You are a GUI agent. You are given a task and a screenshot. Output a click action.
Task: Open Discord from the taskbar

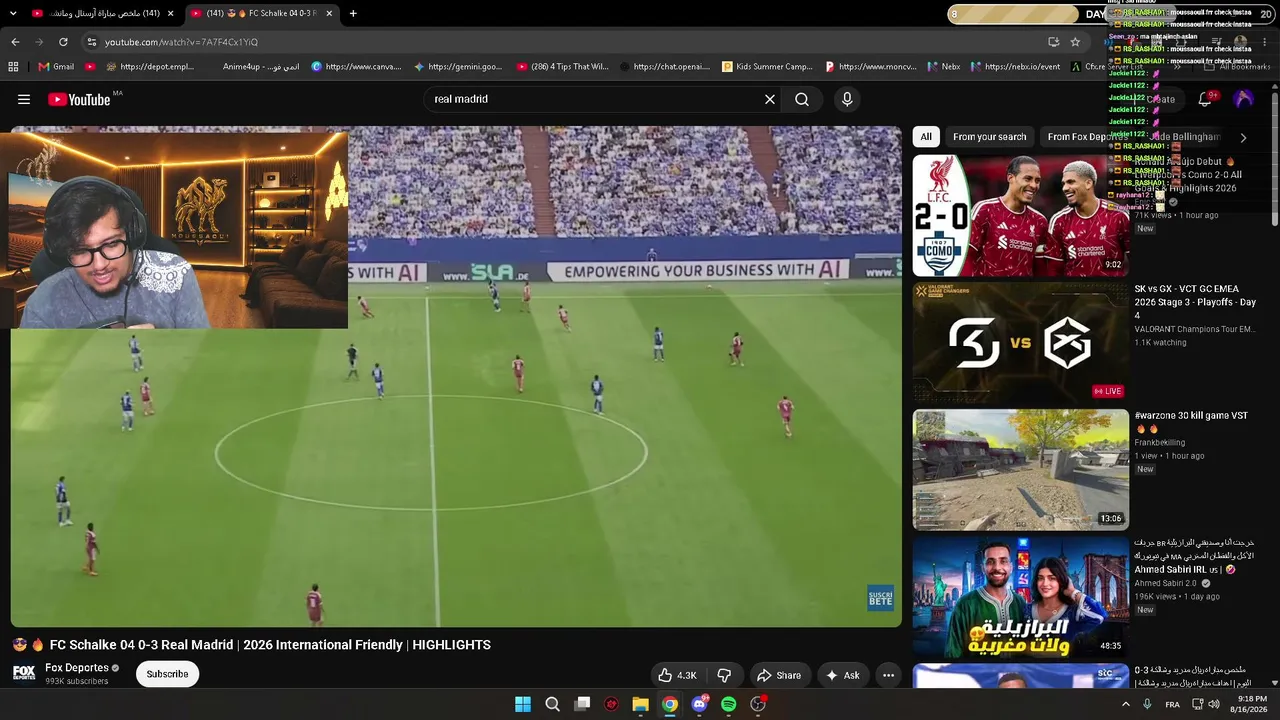(699, 704)
